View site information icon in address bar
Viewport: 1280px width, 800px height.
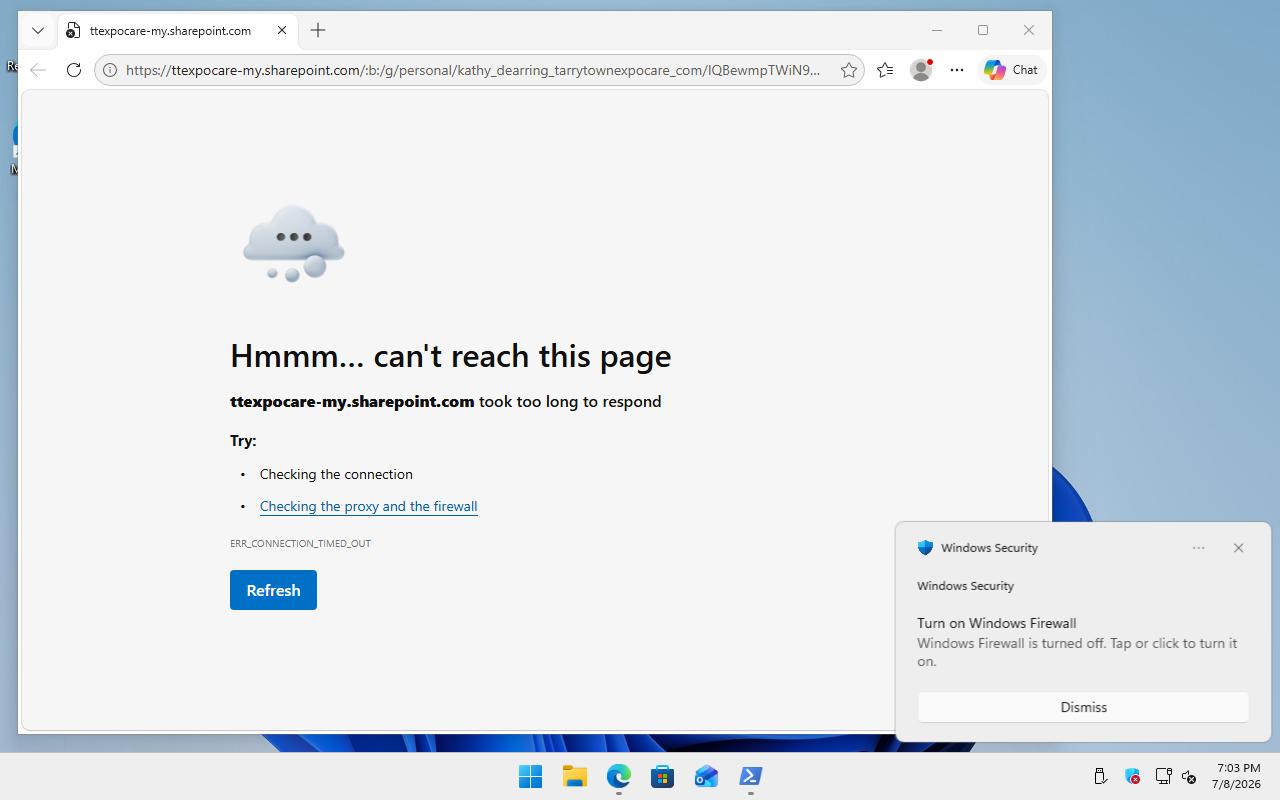coord(110,70)
